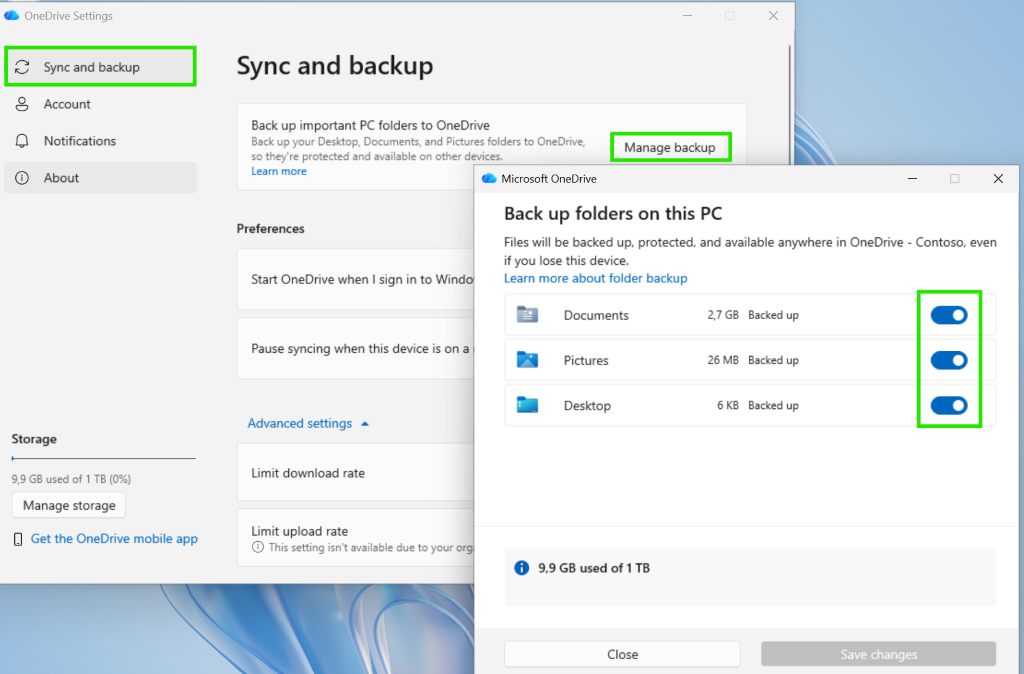This screenshot has height=674, width=1024.
Task: Open Learn more link in settings window
Action: [279, 171]
